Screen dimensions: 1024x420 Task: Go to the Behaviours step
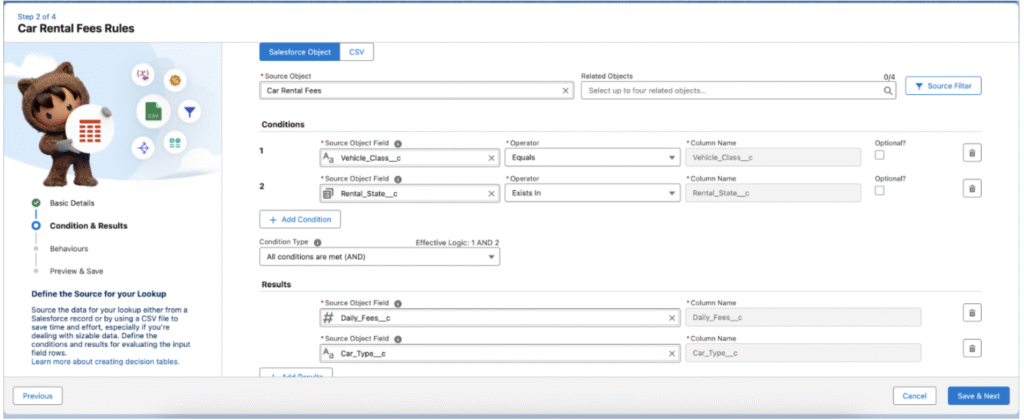tap(69, 249)
